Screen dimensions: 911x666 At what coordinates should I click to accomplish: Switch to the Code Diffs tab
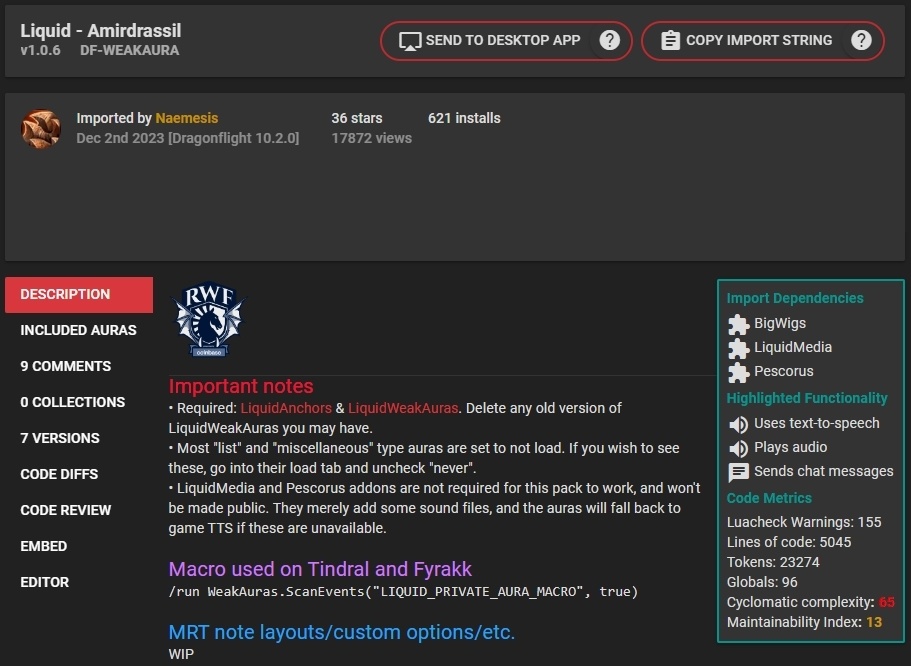point(79,474)
